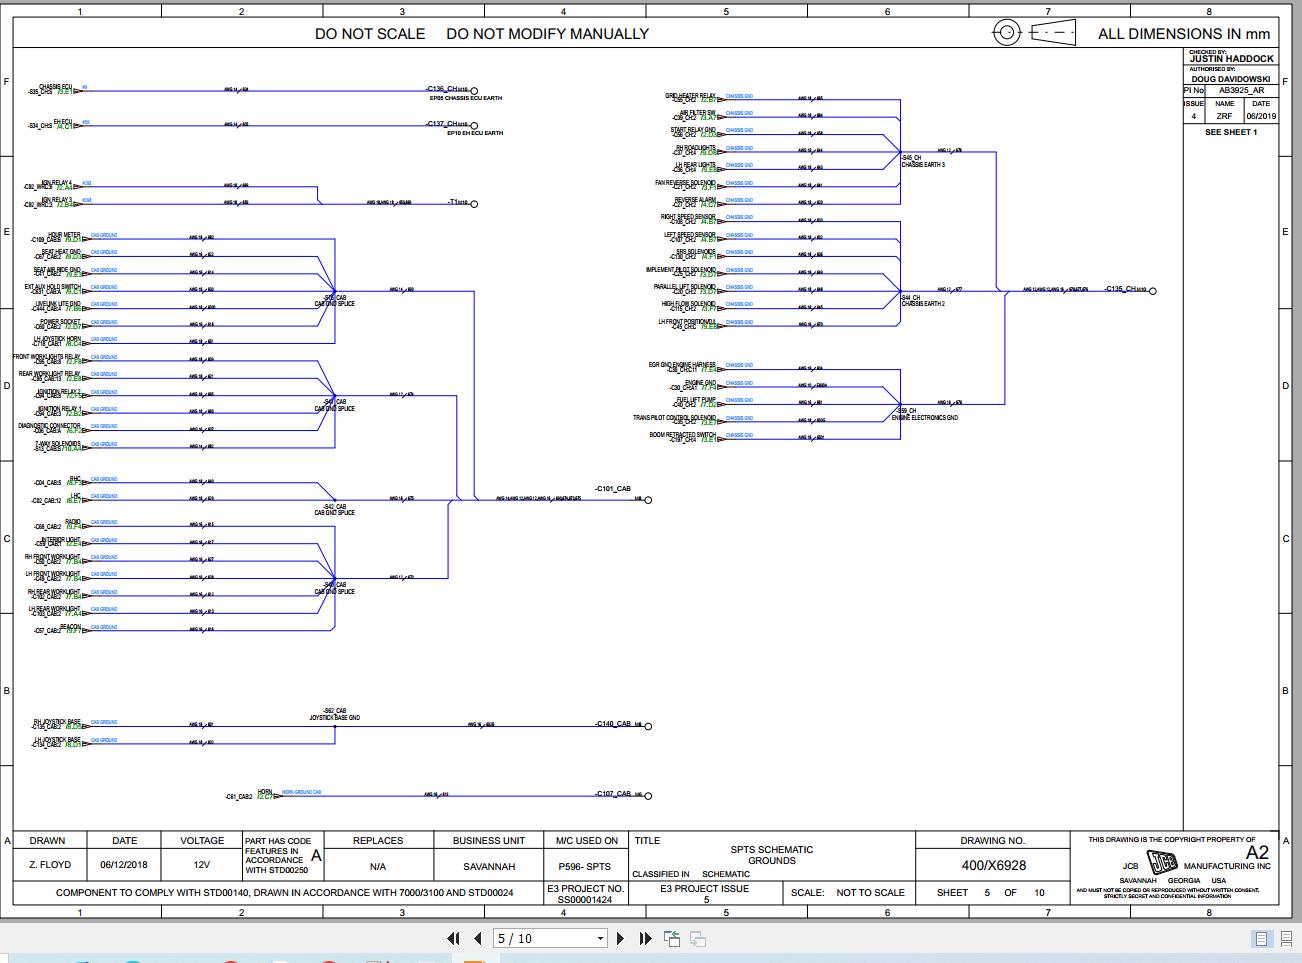The height and width of the screenshot is (963, 1302).
Task: Click the C101_CAB connector label
Action: (612, 489)
